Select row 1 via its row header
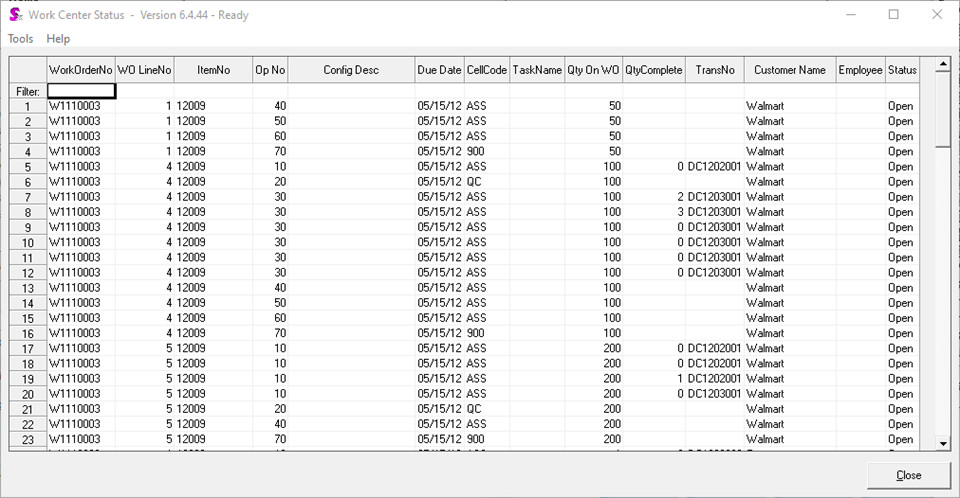Screen dimensions: 960x498 (28, 106)
